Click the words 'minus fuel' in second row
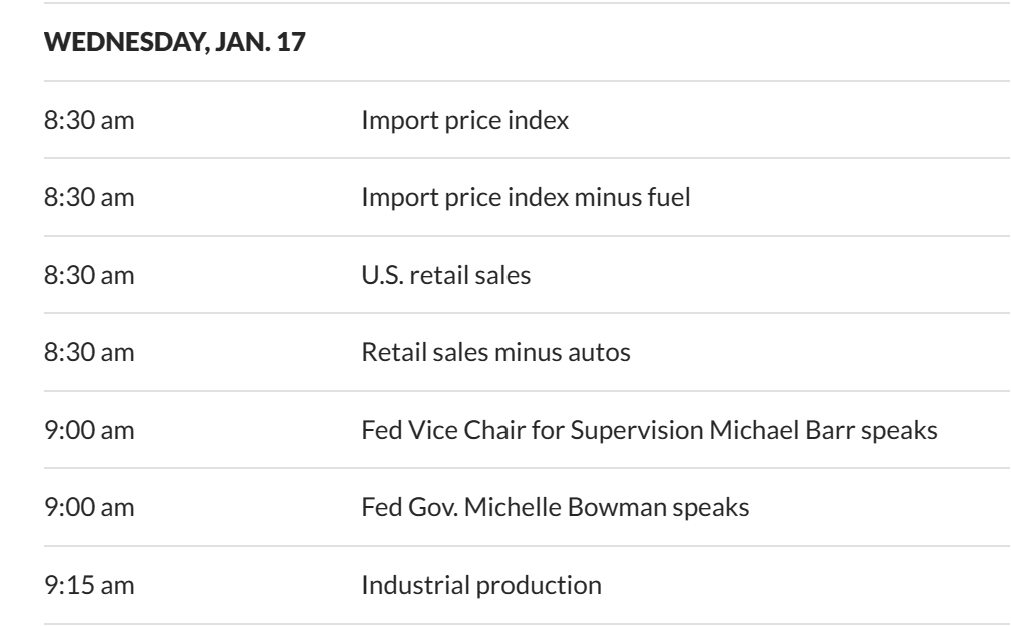 pos(642,198)
